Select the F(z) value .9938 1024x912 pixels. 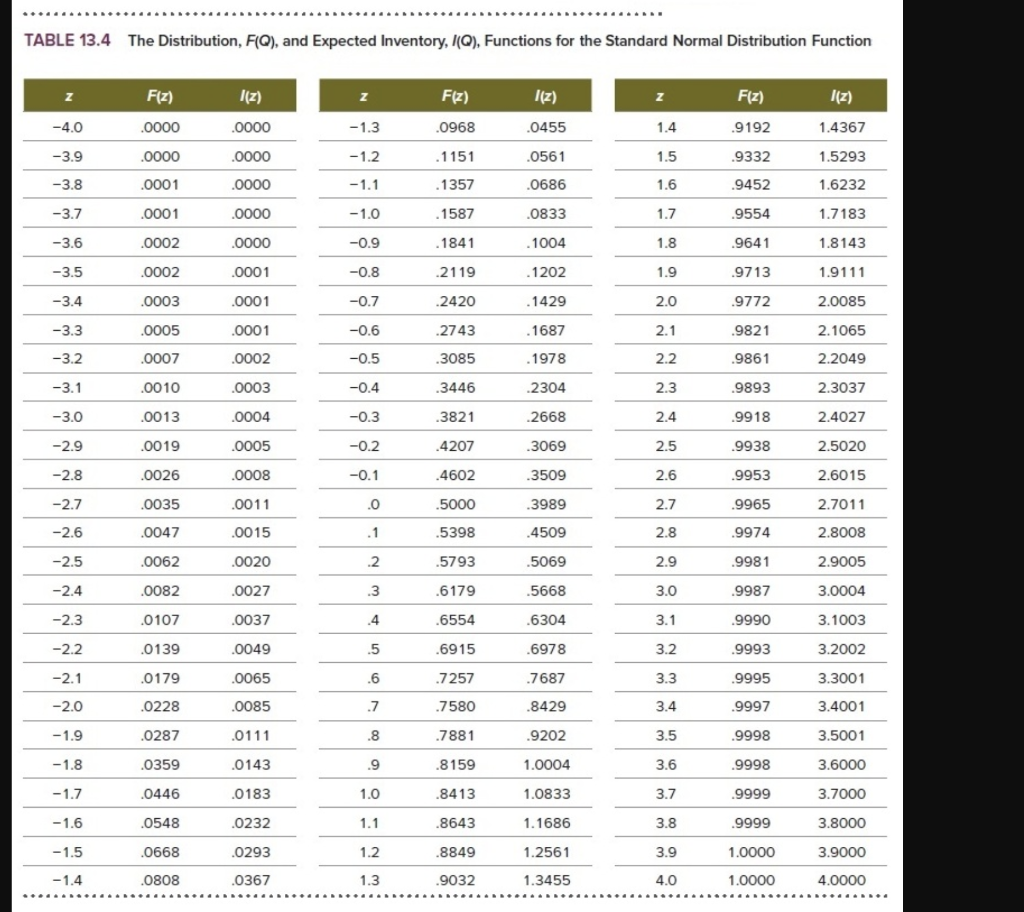tap(751, 446)
